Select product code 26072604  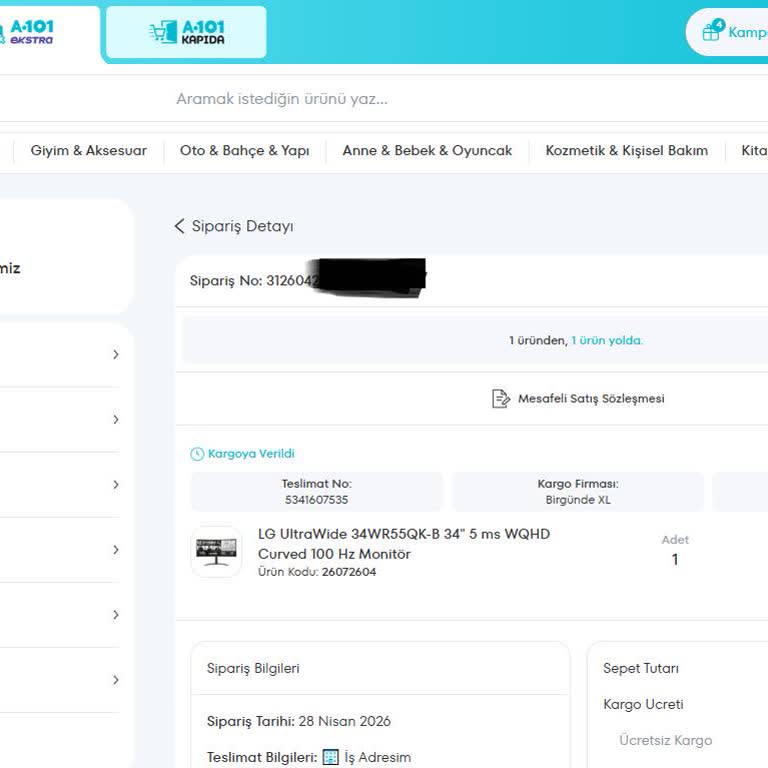pos(349,572)
